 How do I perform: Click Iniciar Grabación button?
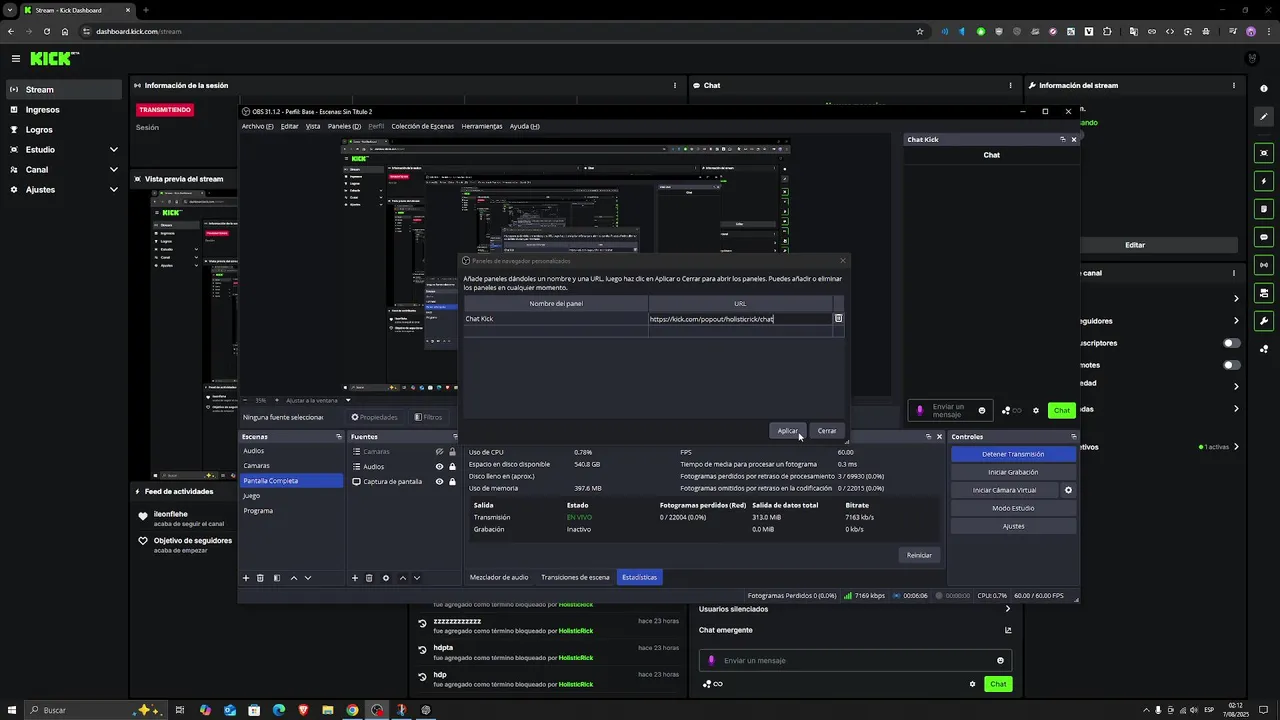click(1013, 472)
